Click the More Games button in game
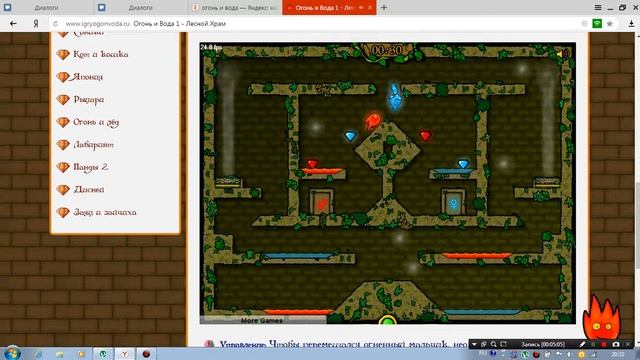 pos(262,320)
